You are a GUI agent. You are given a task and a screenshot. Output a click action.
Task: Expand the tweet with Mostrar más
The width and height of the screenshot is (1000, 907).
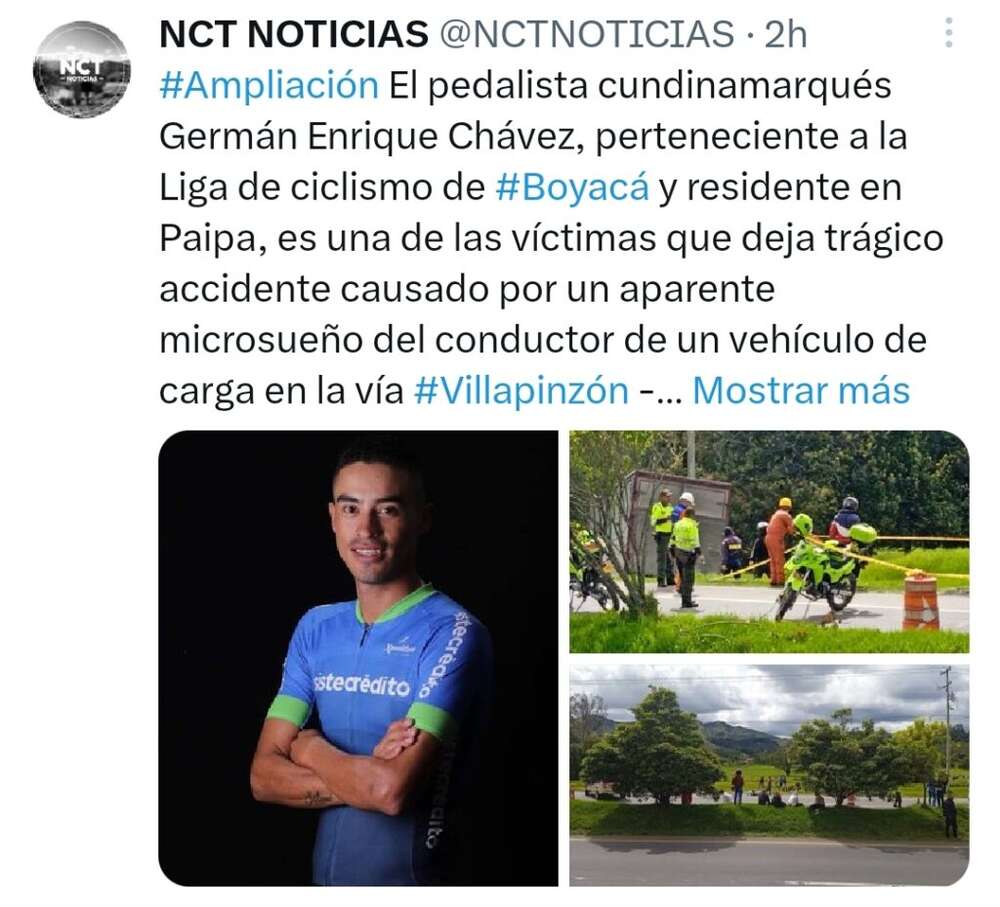pyautogui.click(x=801, y=390)
